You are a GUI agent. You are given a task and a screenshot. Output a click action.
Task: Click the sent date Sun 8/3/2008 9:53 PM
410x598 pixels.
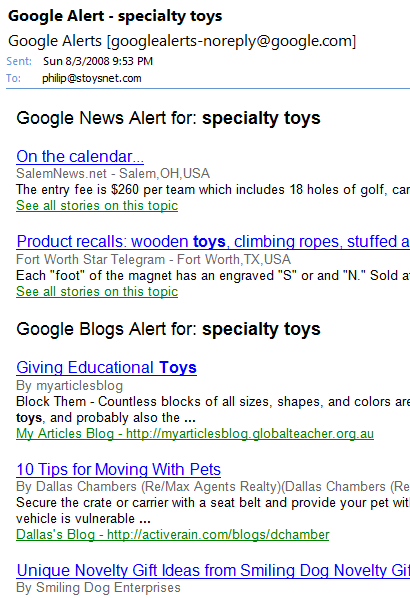pyautogui.click(x=98, y=61)
